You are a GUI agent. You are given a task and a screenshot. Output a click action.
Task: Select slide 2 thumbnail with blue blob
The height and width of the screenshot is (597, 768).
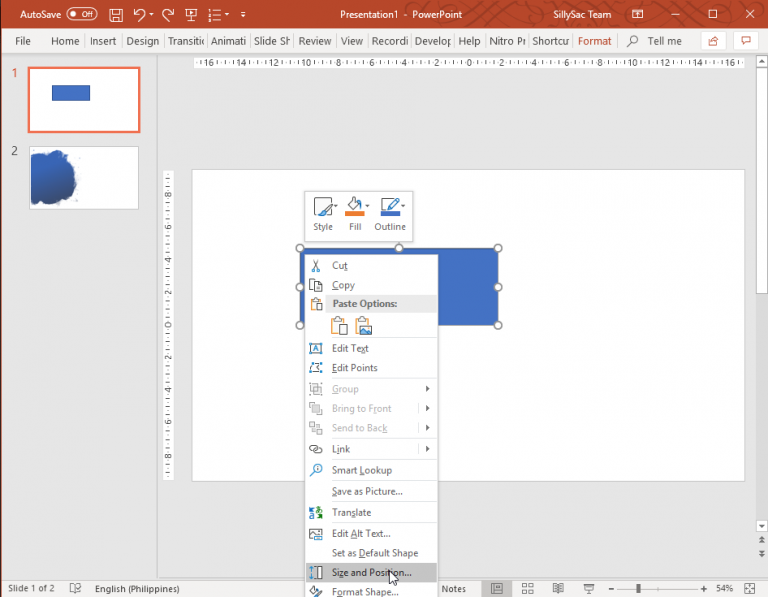pyautogui.click(x=84, y=178)
